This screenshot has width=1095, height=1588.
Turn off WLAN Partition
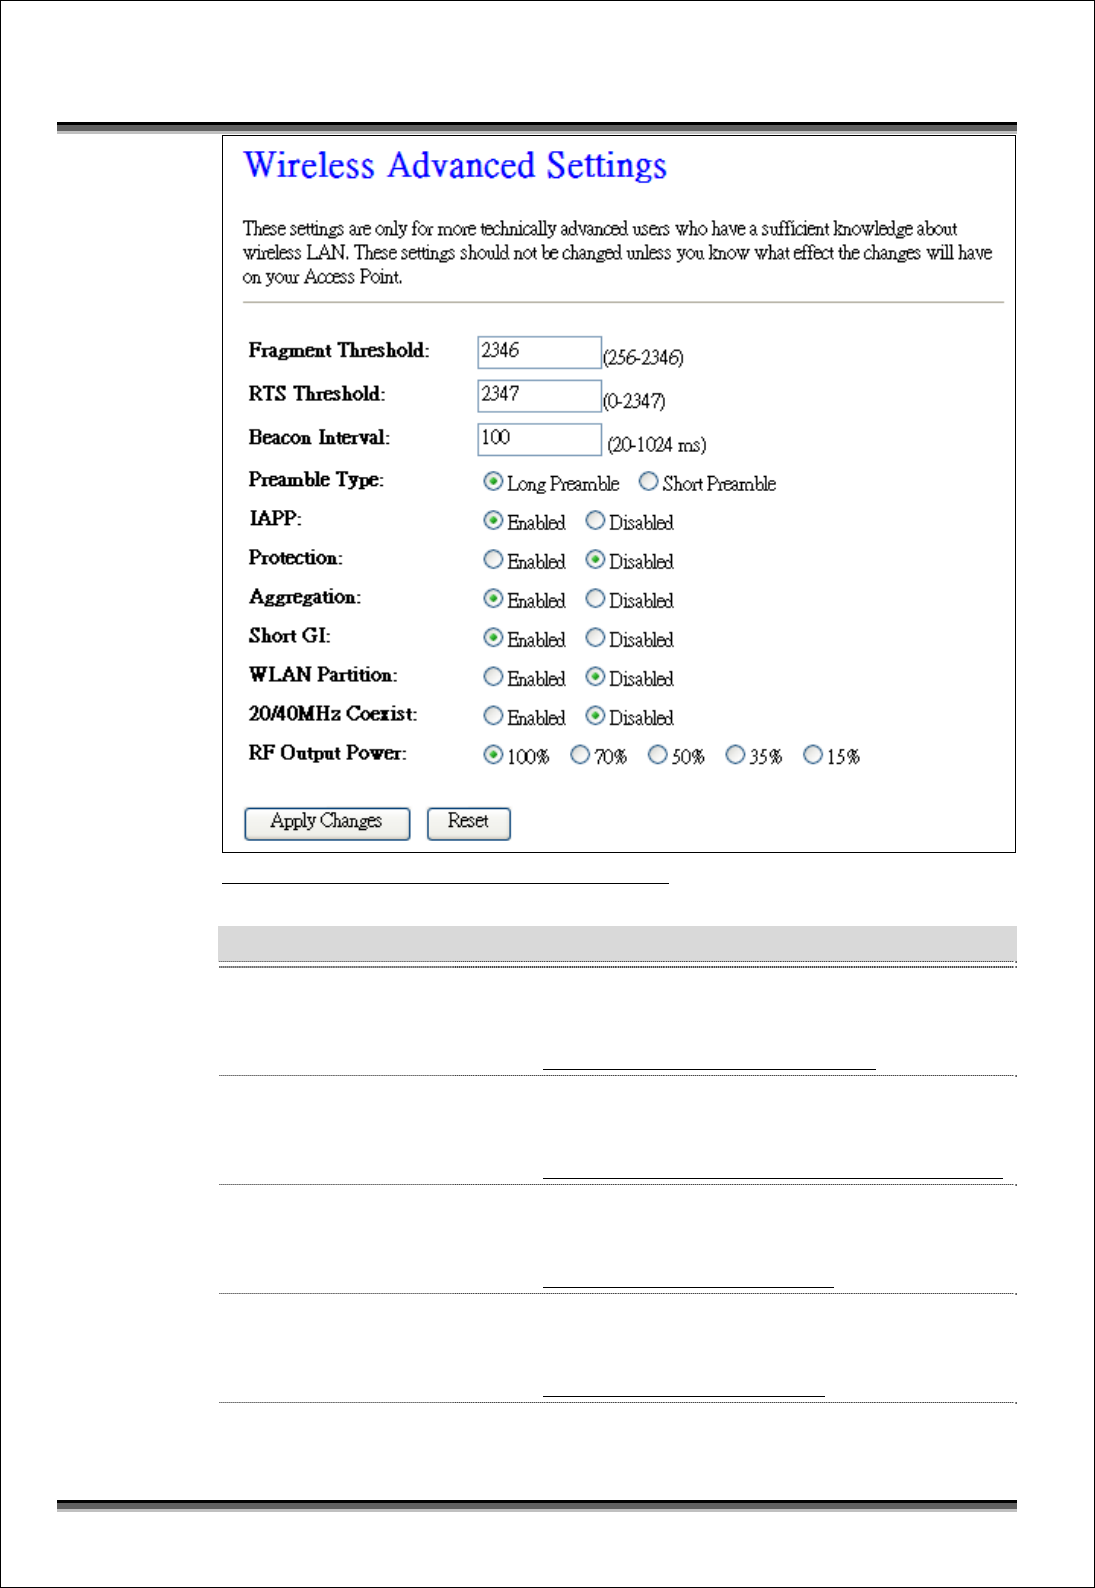click(595, 677)
